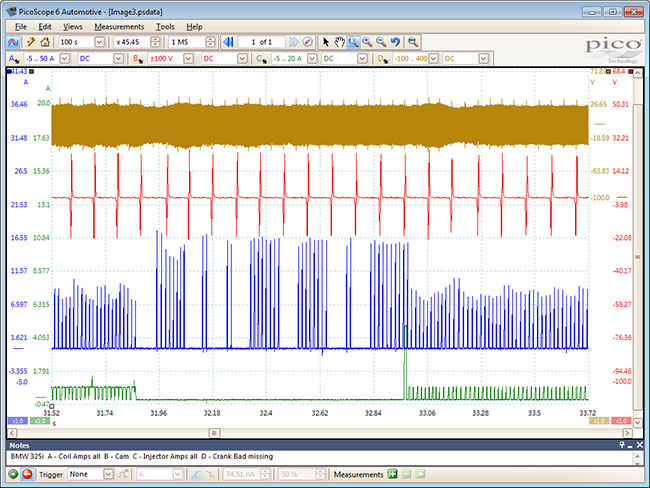Click the green Channel C scale button

40,421
